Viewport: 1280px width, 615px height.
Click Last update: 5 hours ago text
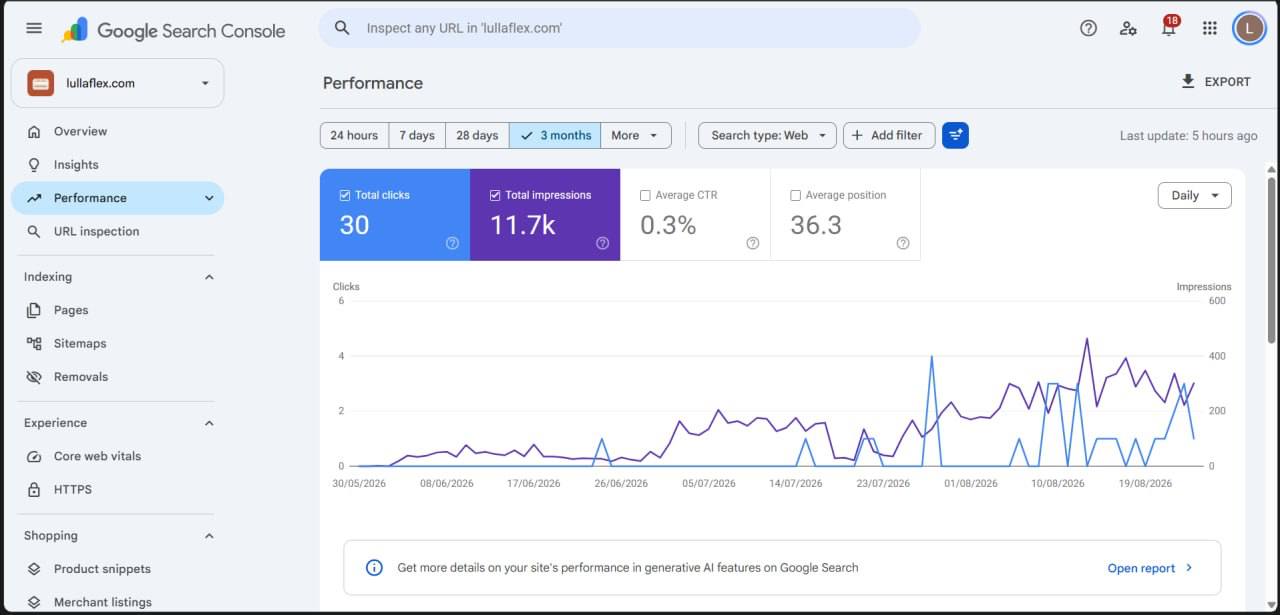point(1189,135)
